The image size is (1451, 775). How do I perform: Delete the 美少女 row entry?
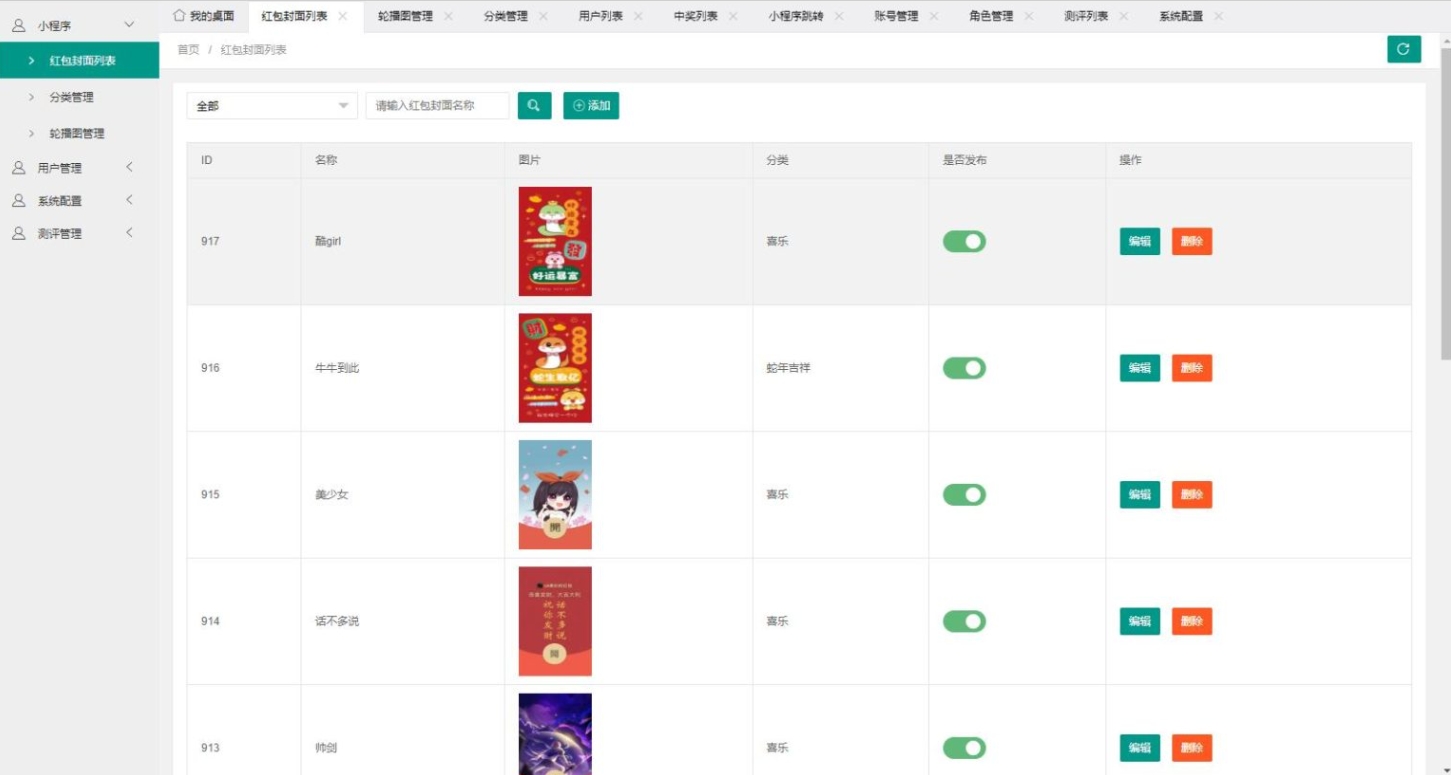[1191, 494]
